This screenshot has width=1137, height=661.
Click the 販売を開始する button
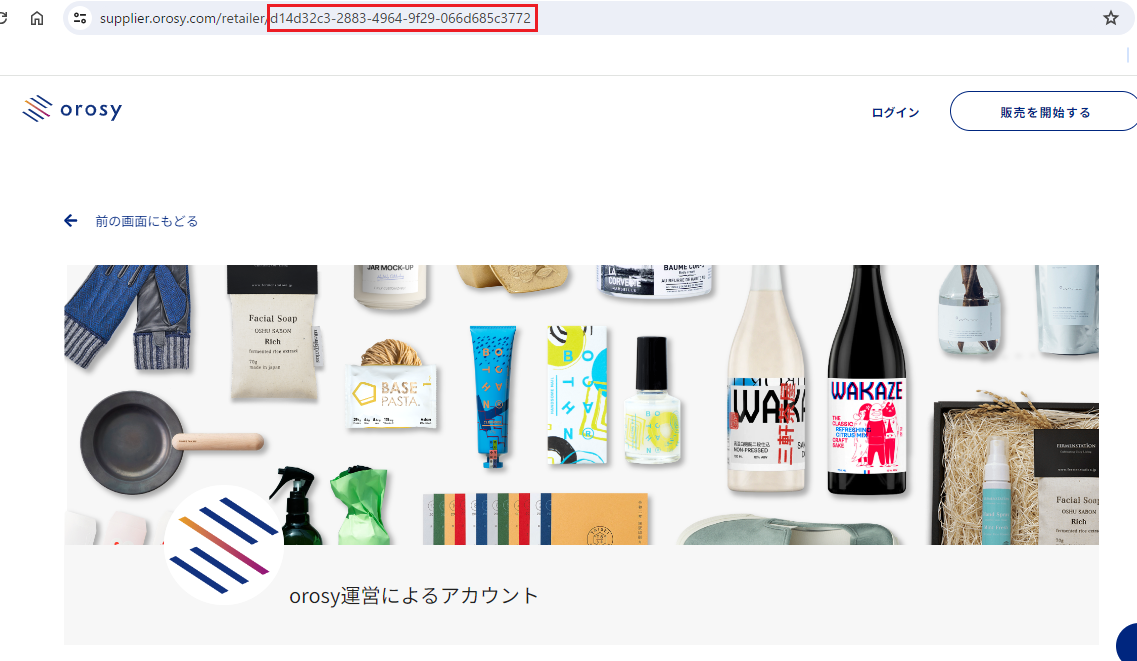pos(1044,112)
